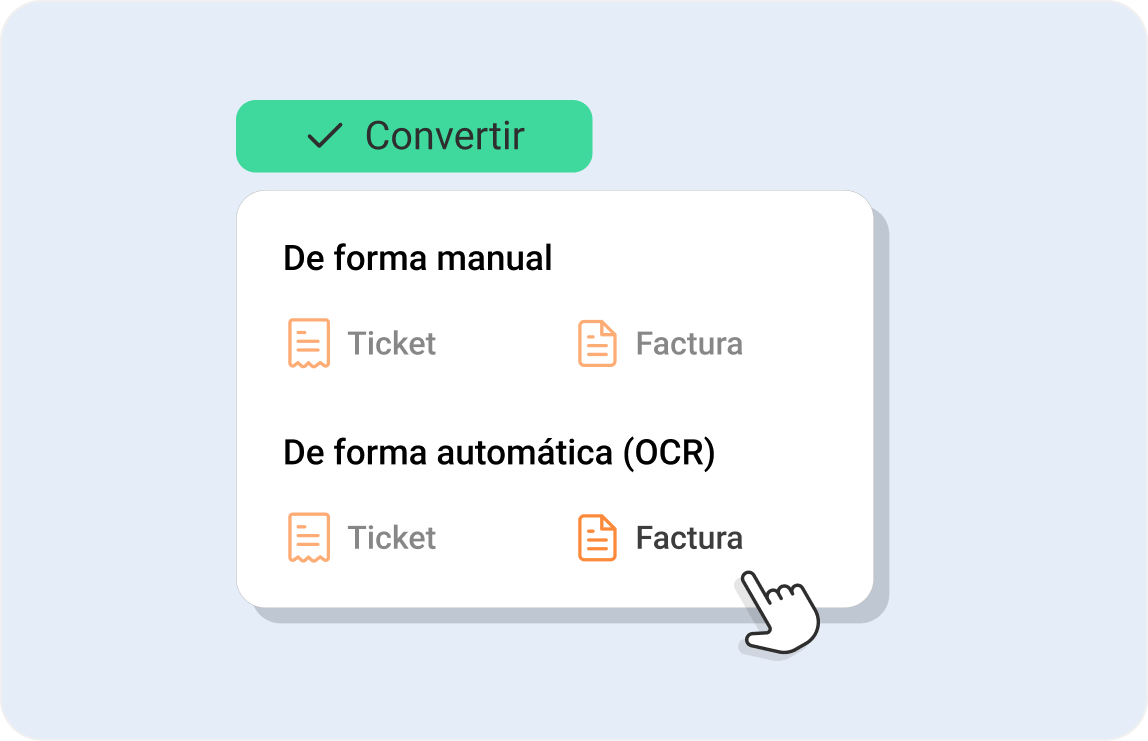Select Factura under De forma manual
Viewport: 1148px width, 741px height.
pyautogui.click(x=689, y=343)
